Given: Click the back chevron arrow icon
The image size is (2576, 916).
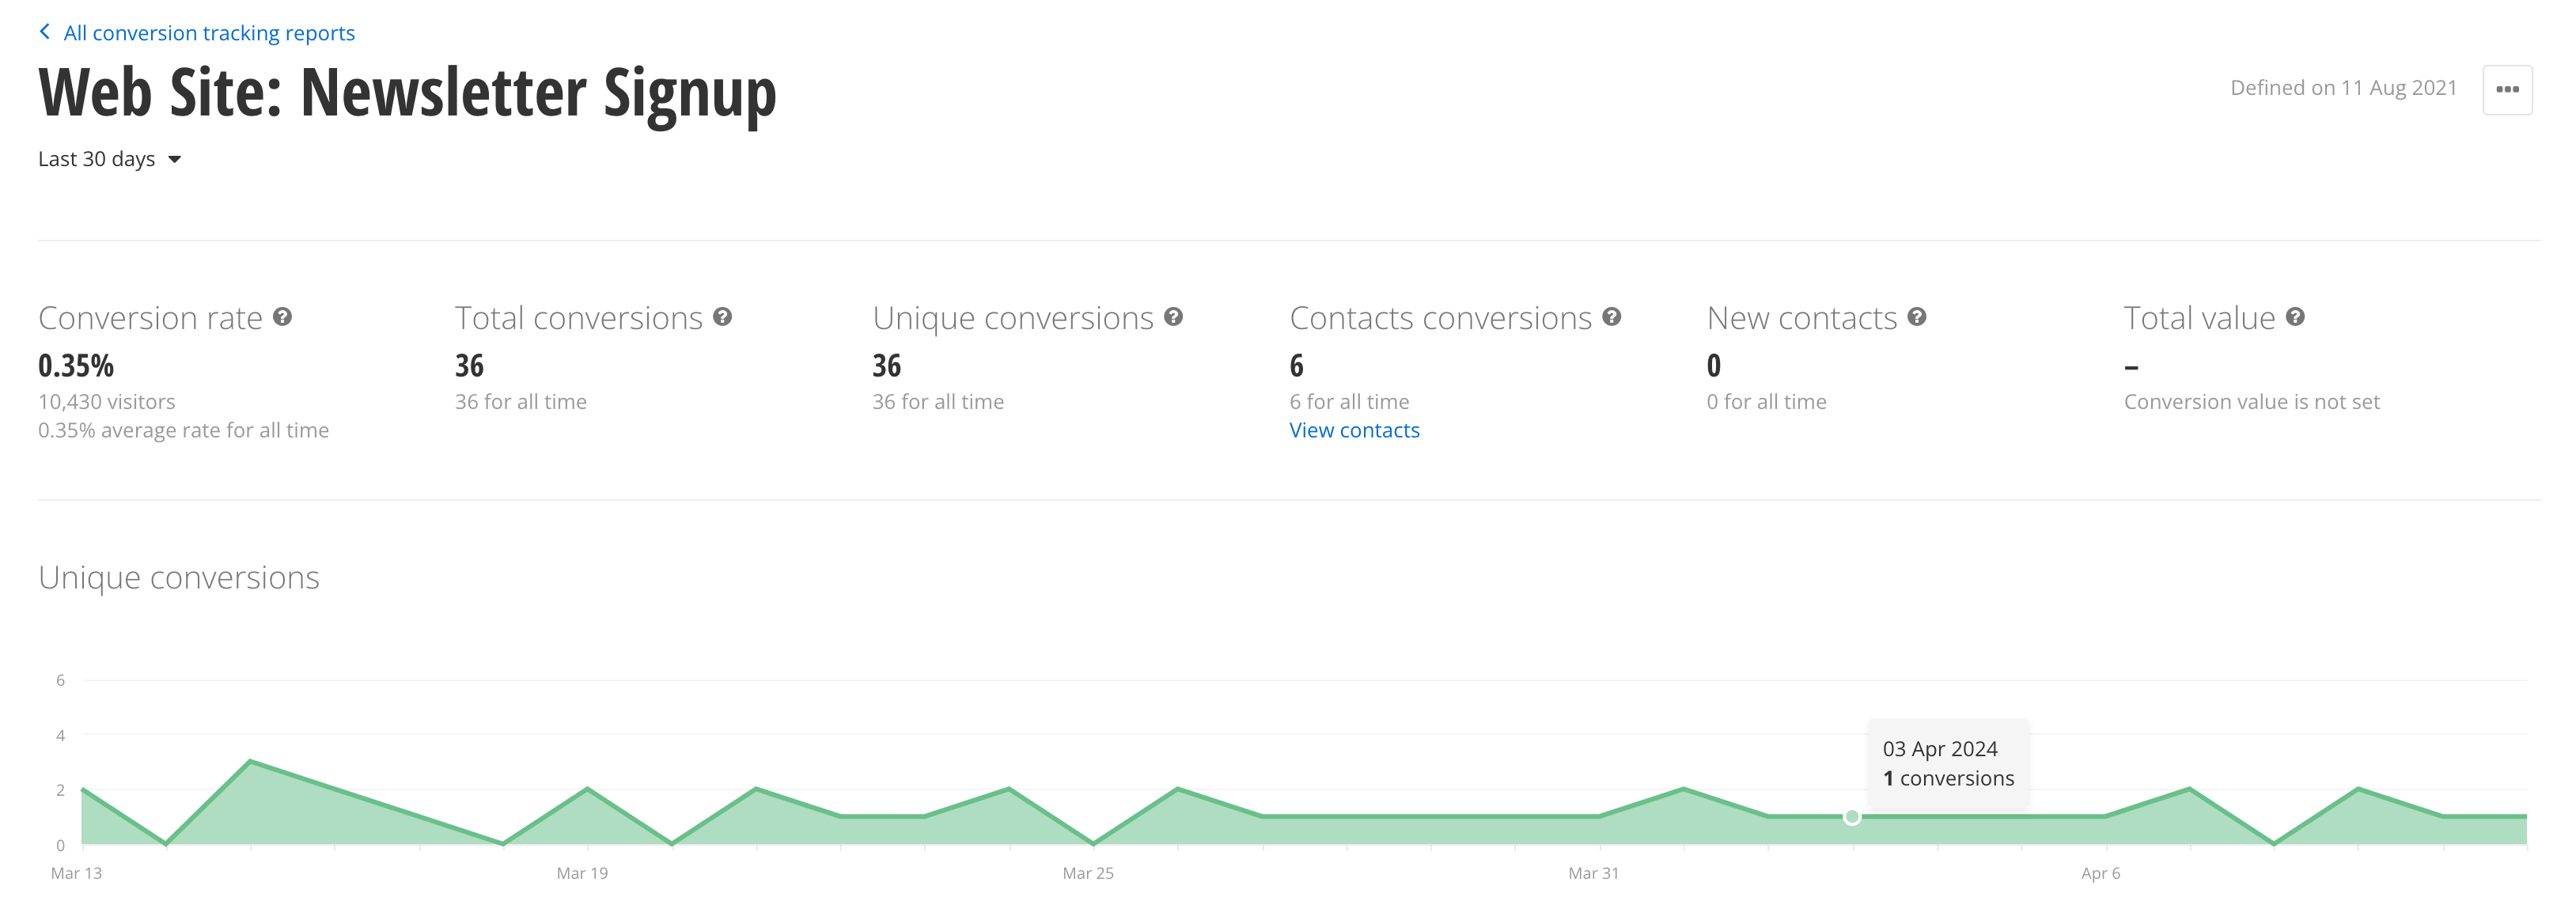Looking at the screenshot, I should tap(45, 32).
